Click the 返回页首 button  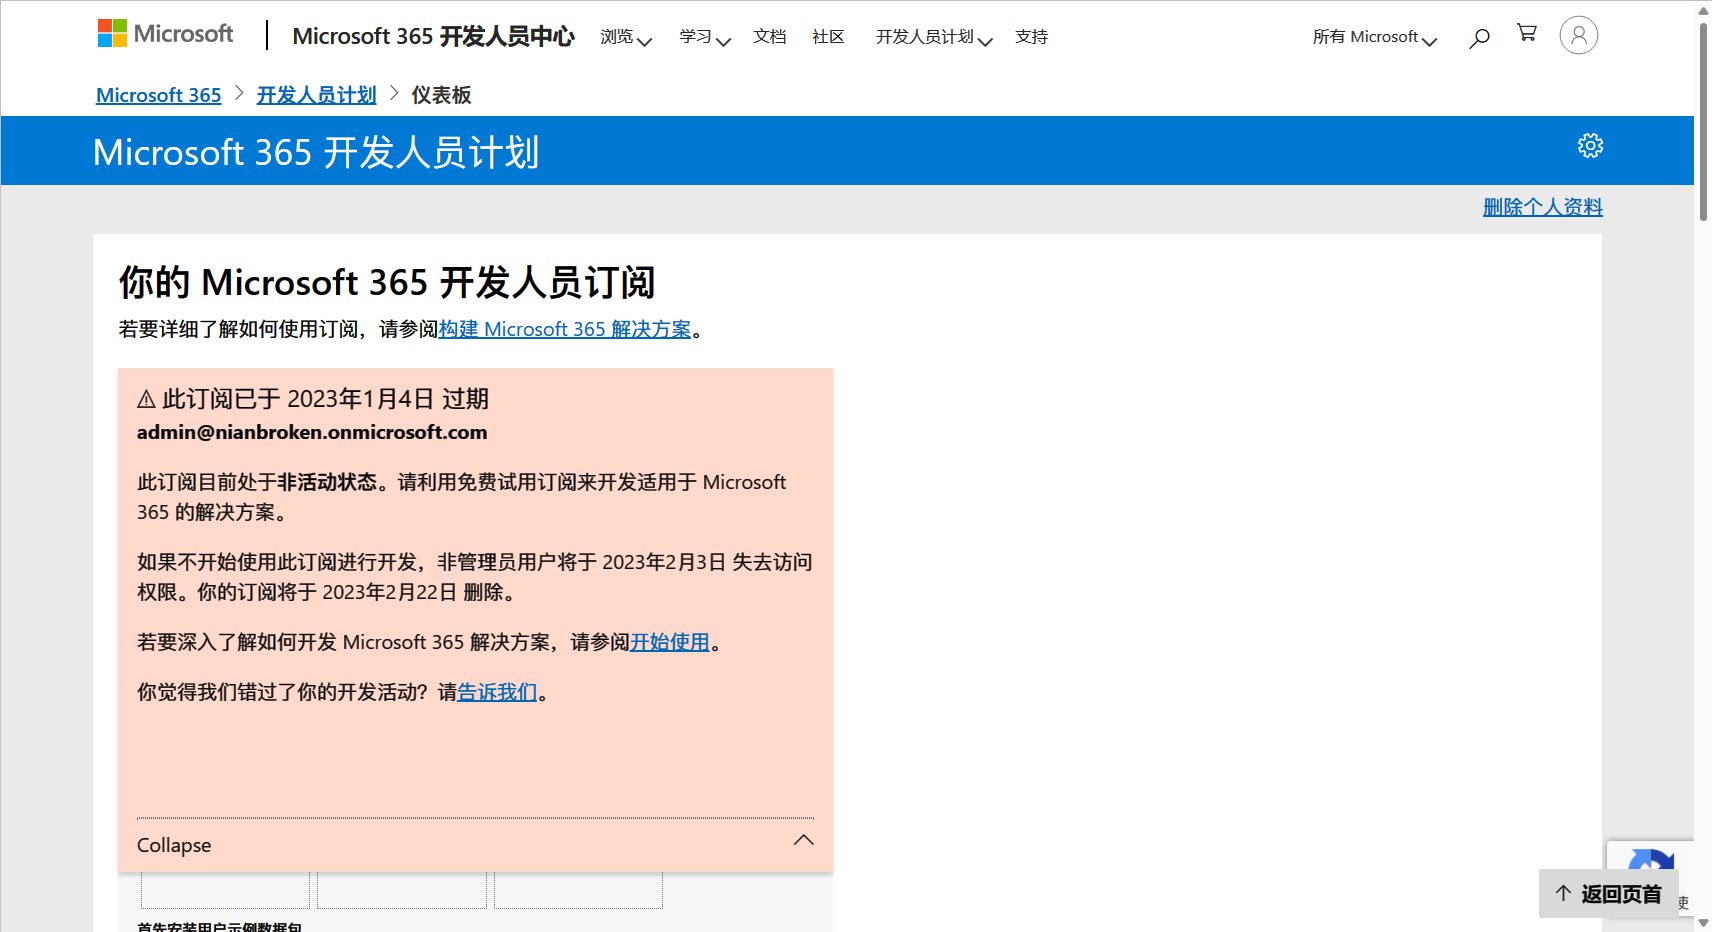1608,894
